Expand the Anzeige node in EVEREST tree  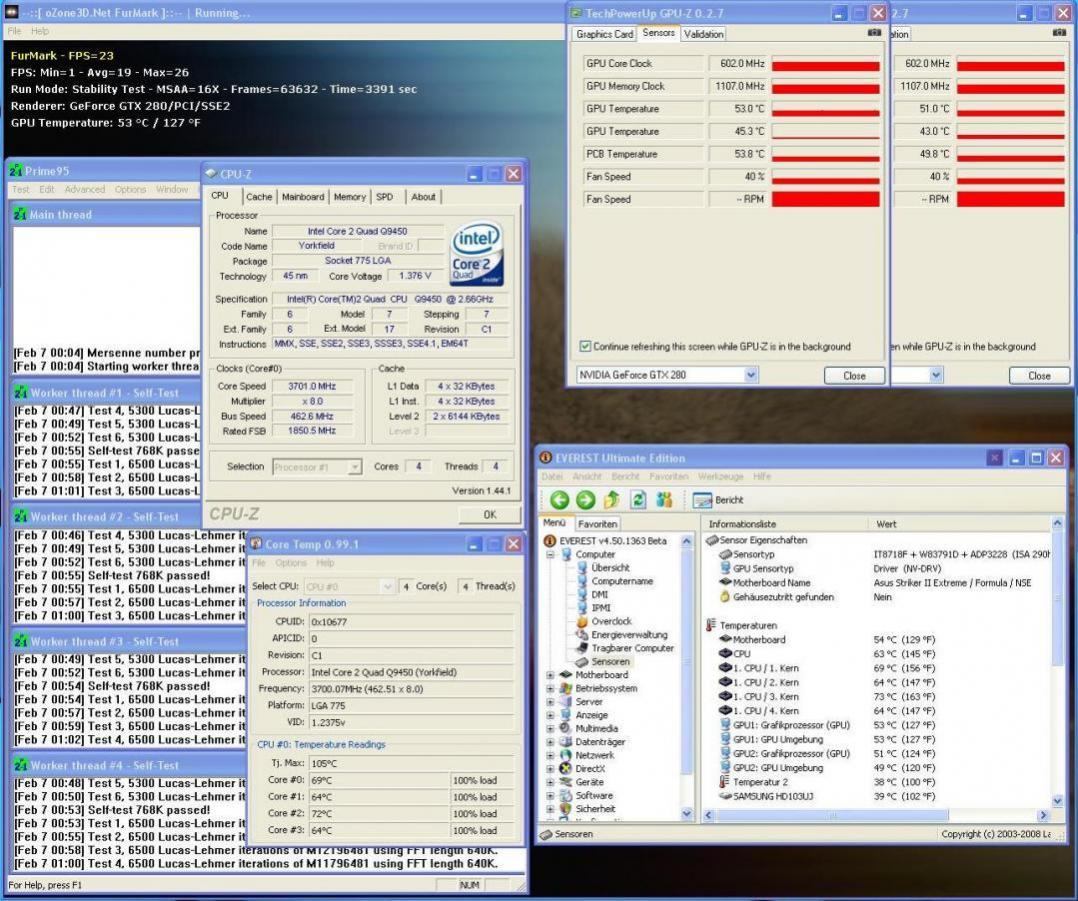(550, 715)
